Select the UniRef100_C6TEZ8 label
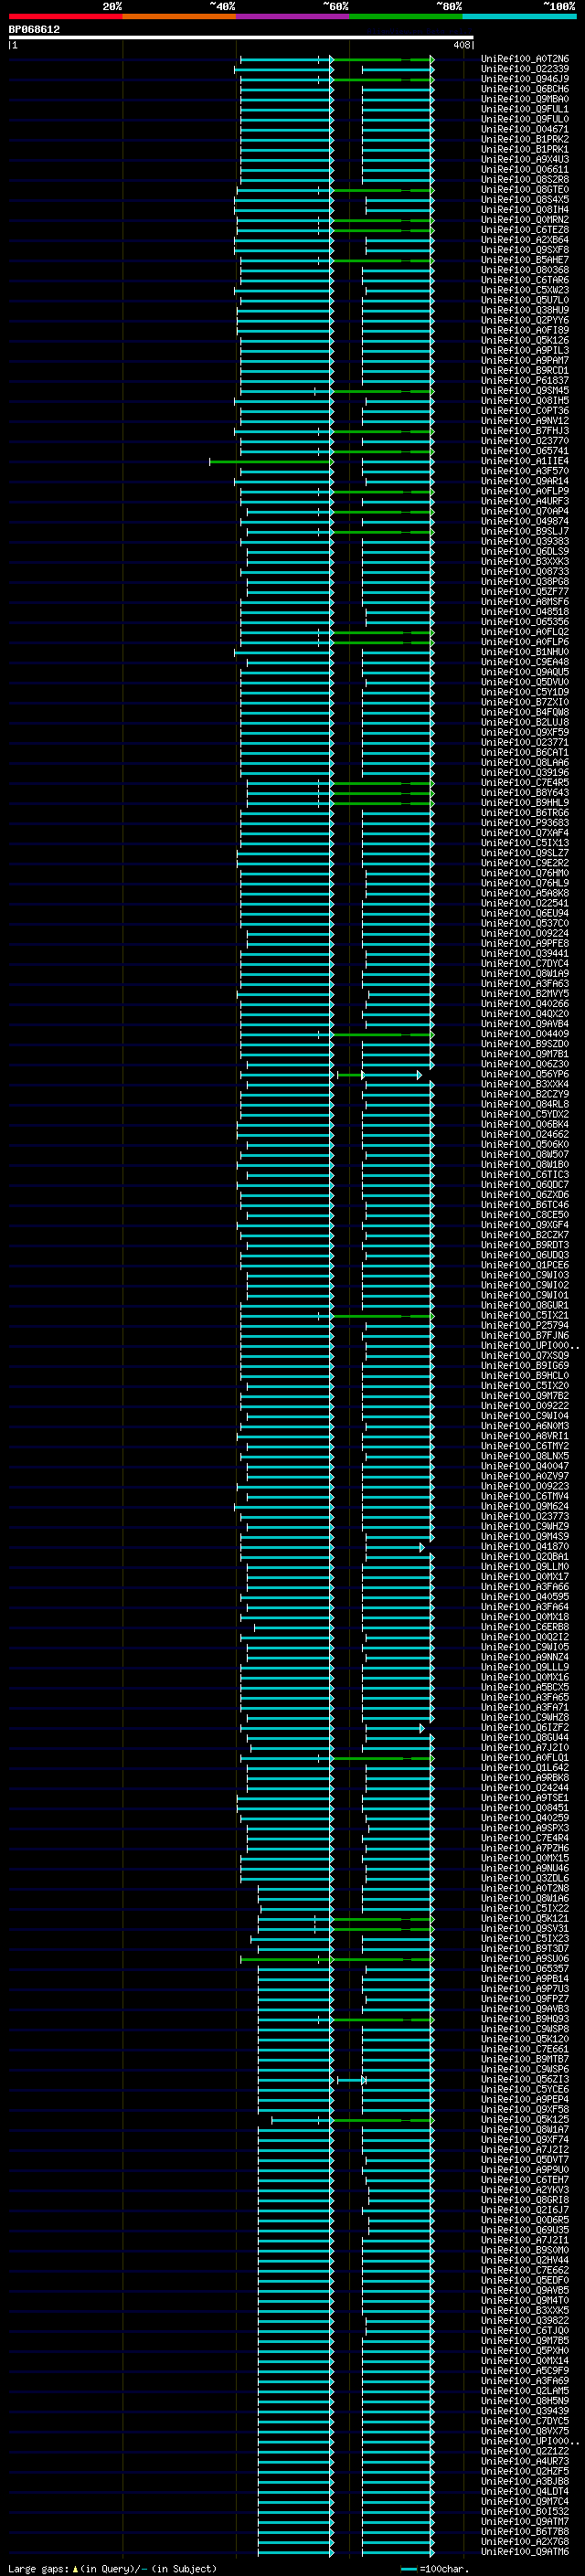 coord(525,230)
